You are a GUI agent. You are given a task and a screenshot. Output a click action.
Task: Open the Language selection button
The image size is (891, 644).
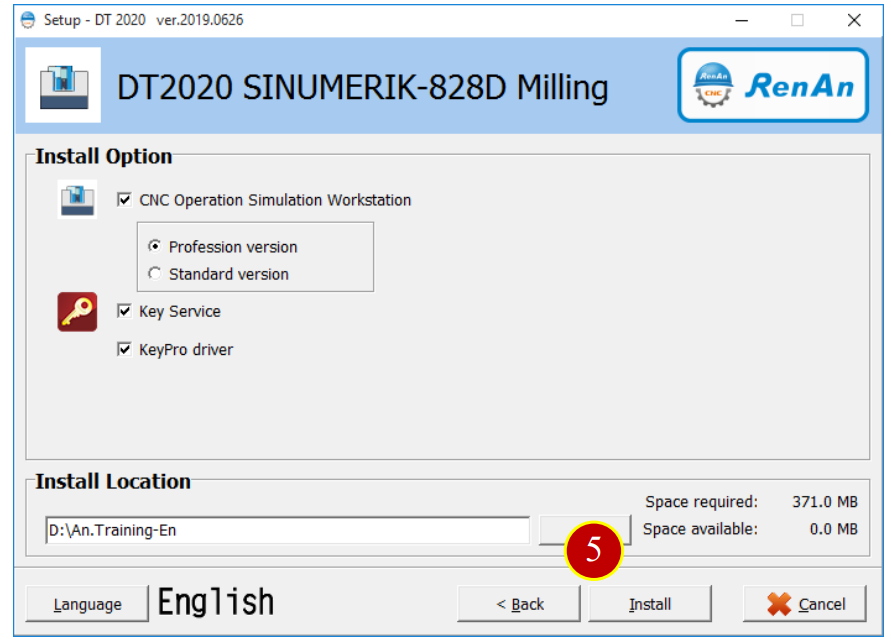click(x=87, y=604)
